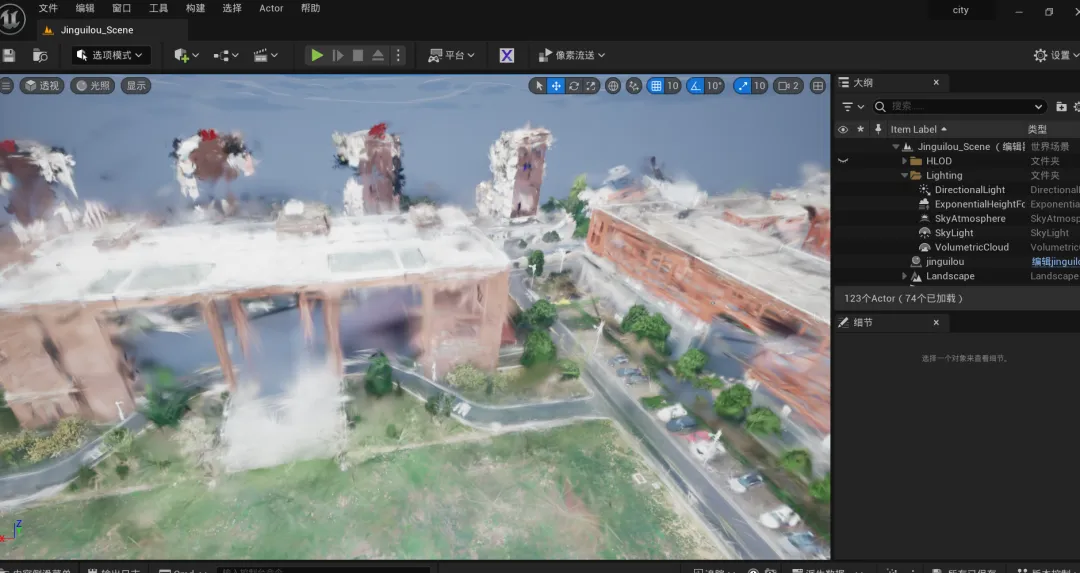This screenshot has height=573, width=1080.
Task: Click the Unreal Engine logo icon
Action: [x=10, y=18]
